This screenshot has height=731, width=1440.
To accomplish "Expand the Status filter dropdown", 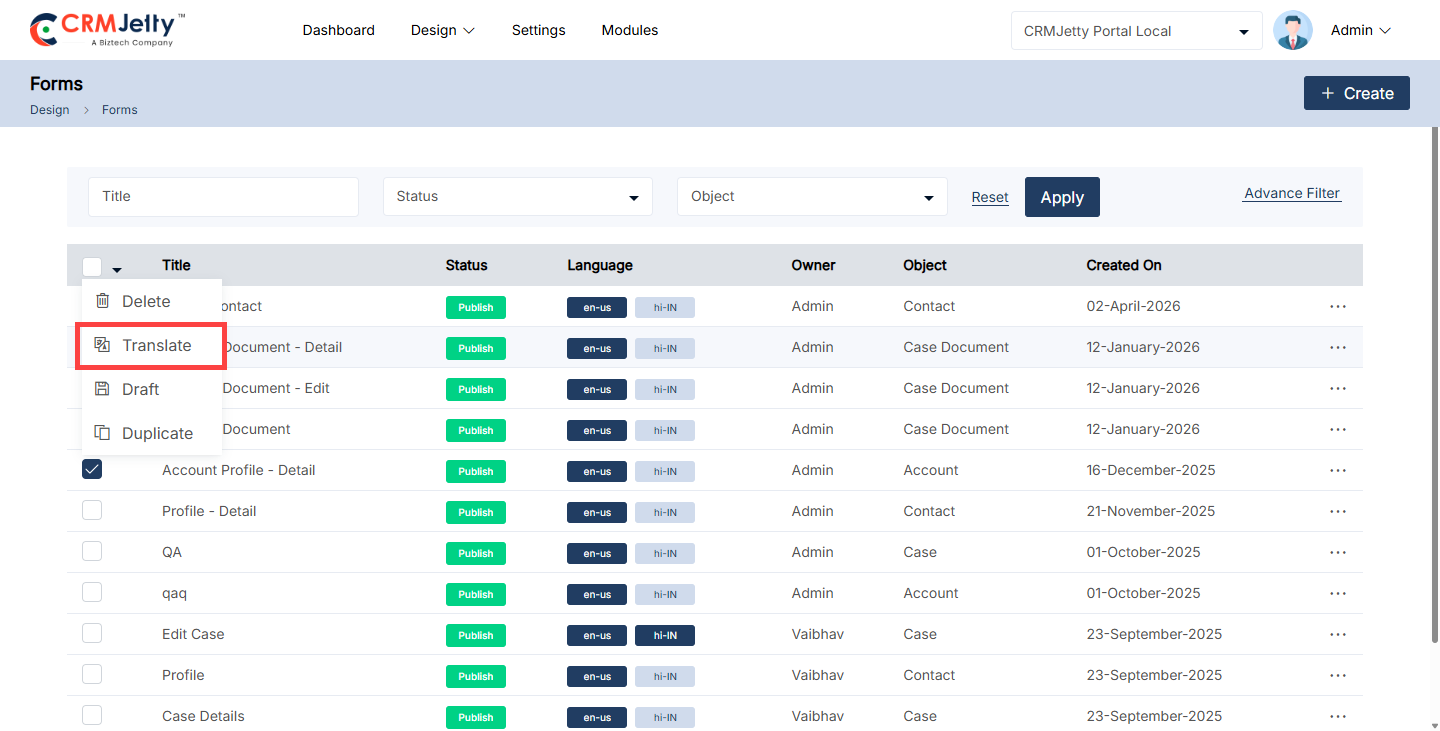I will click(518, 196).
